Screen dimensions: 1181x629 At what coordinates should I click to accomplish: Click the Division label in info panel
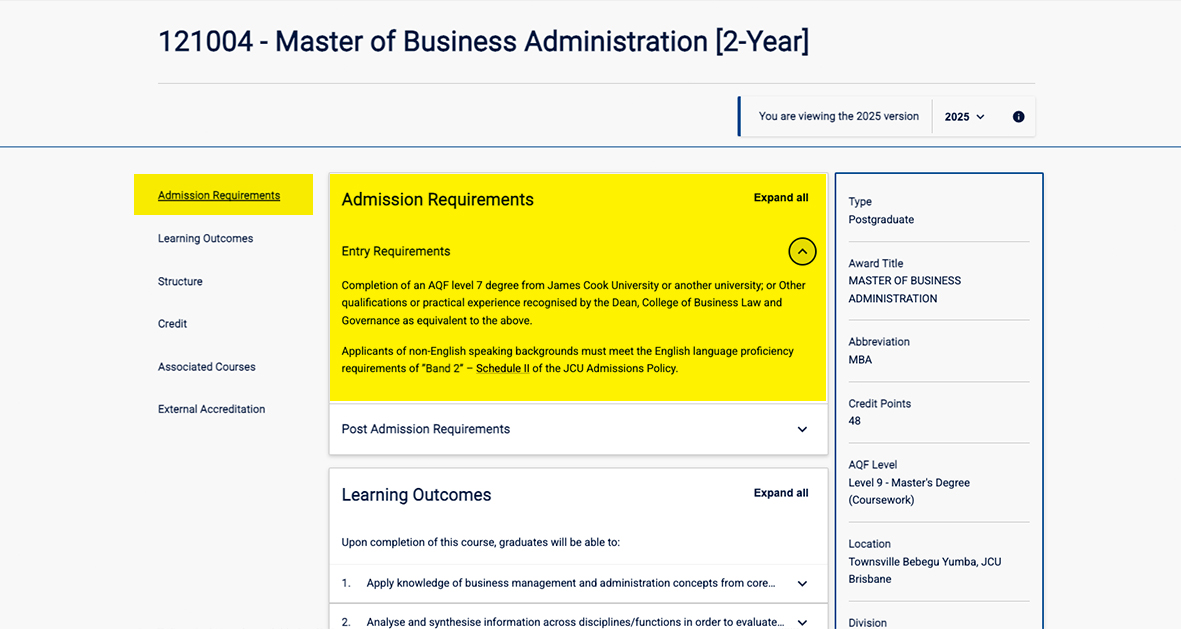point(868,623)
